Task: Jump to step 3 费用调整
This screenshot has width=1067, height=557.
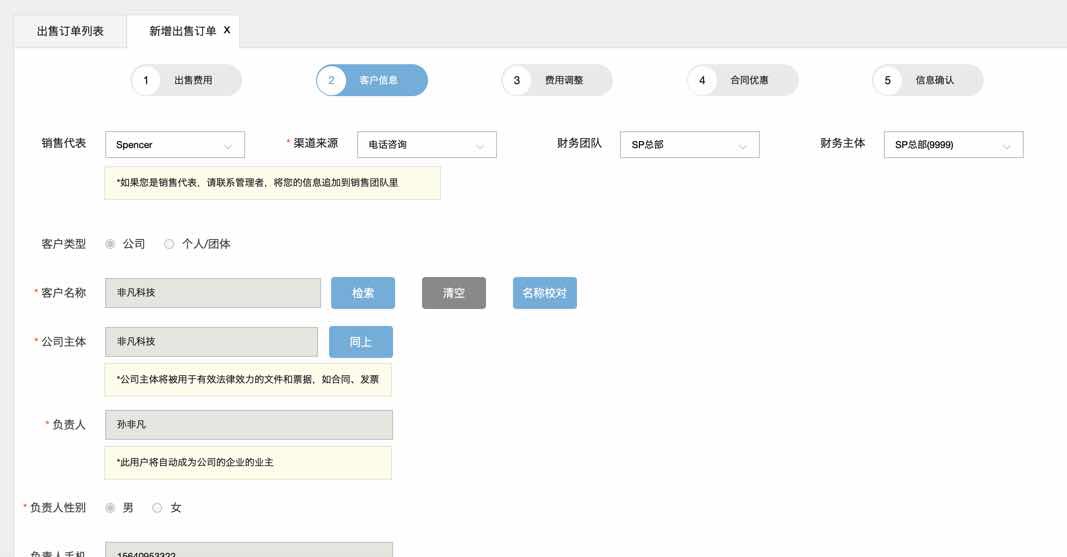Action: (557, 81)
